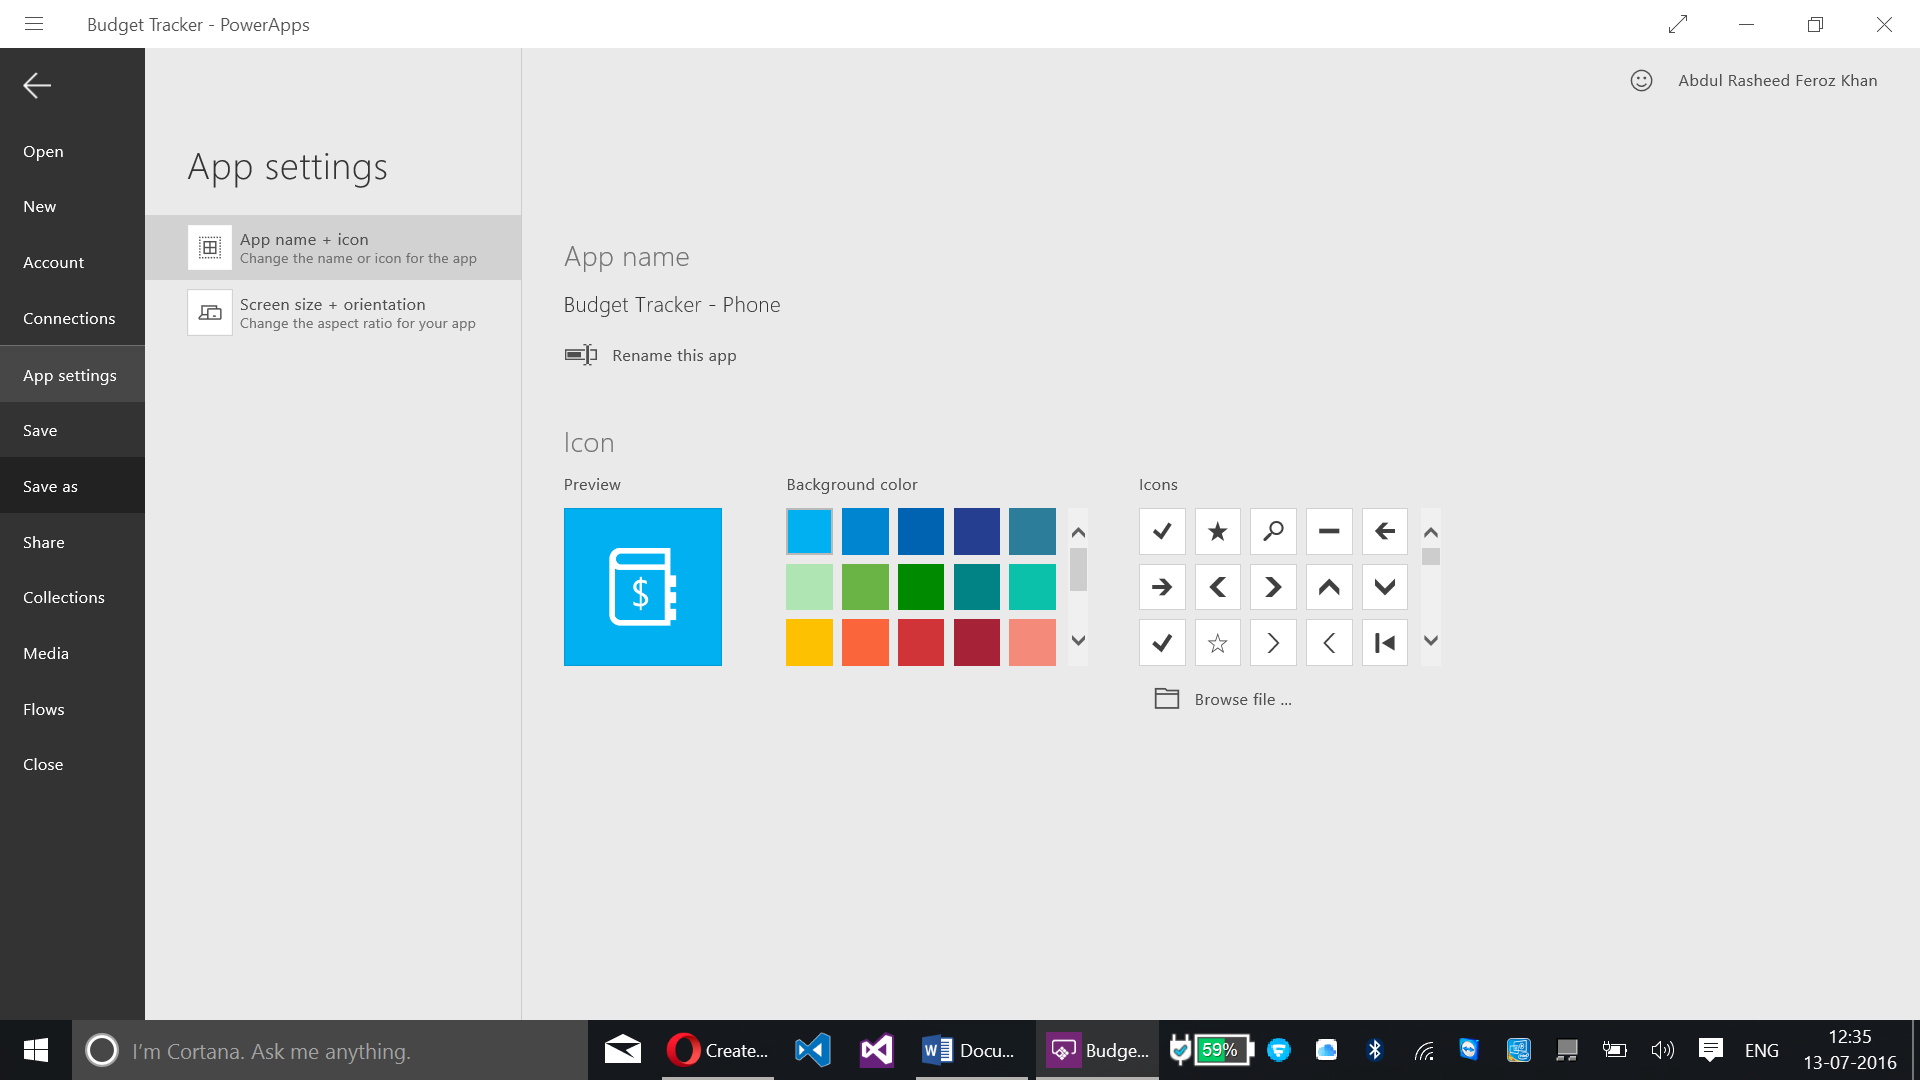Viewport: 1920px width, 1080px height.
Task: Click the smiley feedback icon
Action: (x=1641, y=81)
